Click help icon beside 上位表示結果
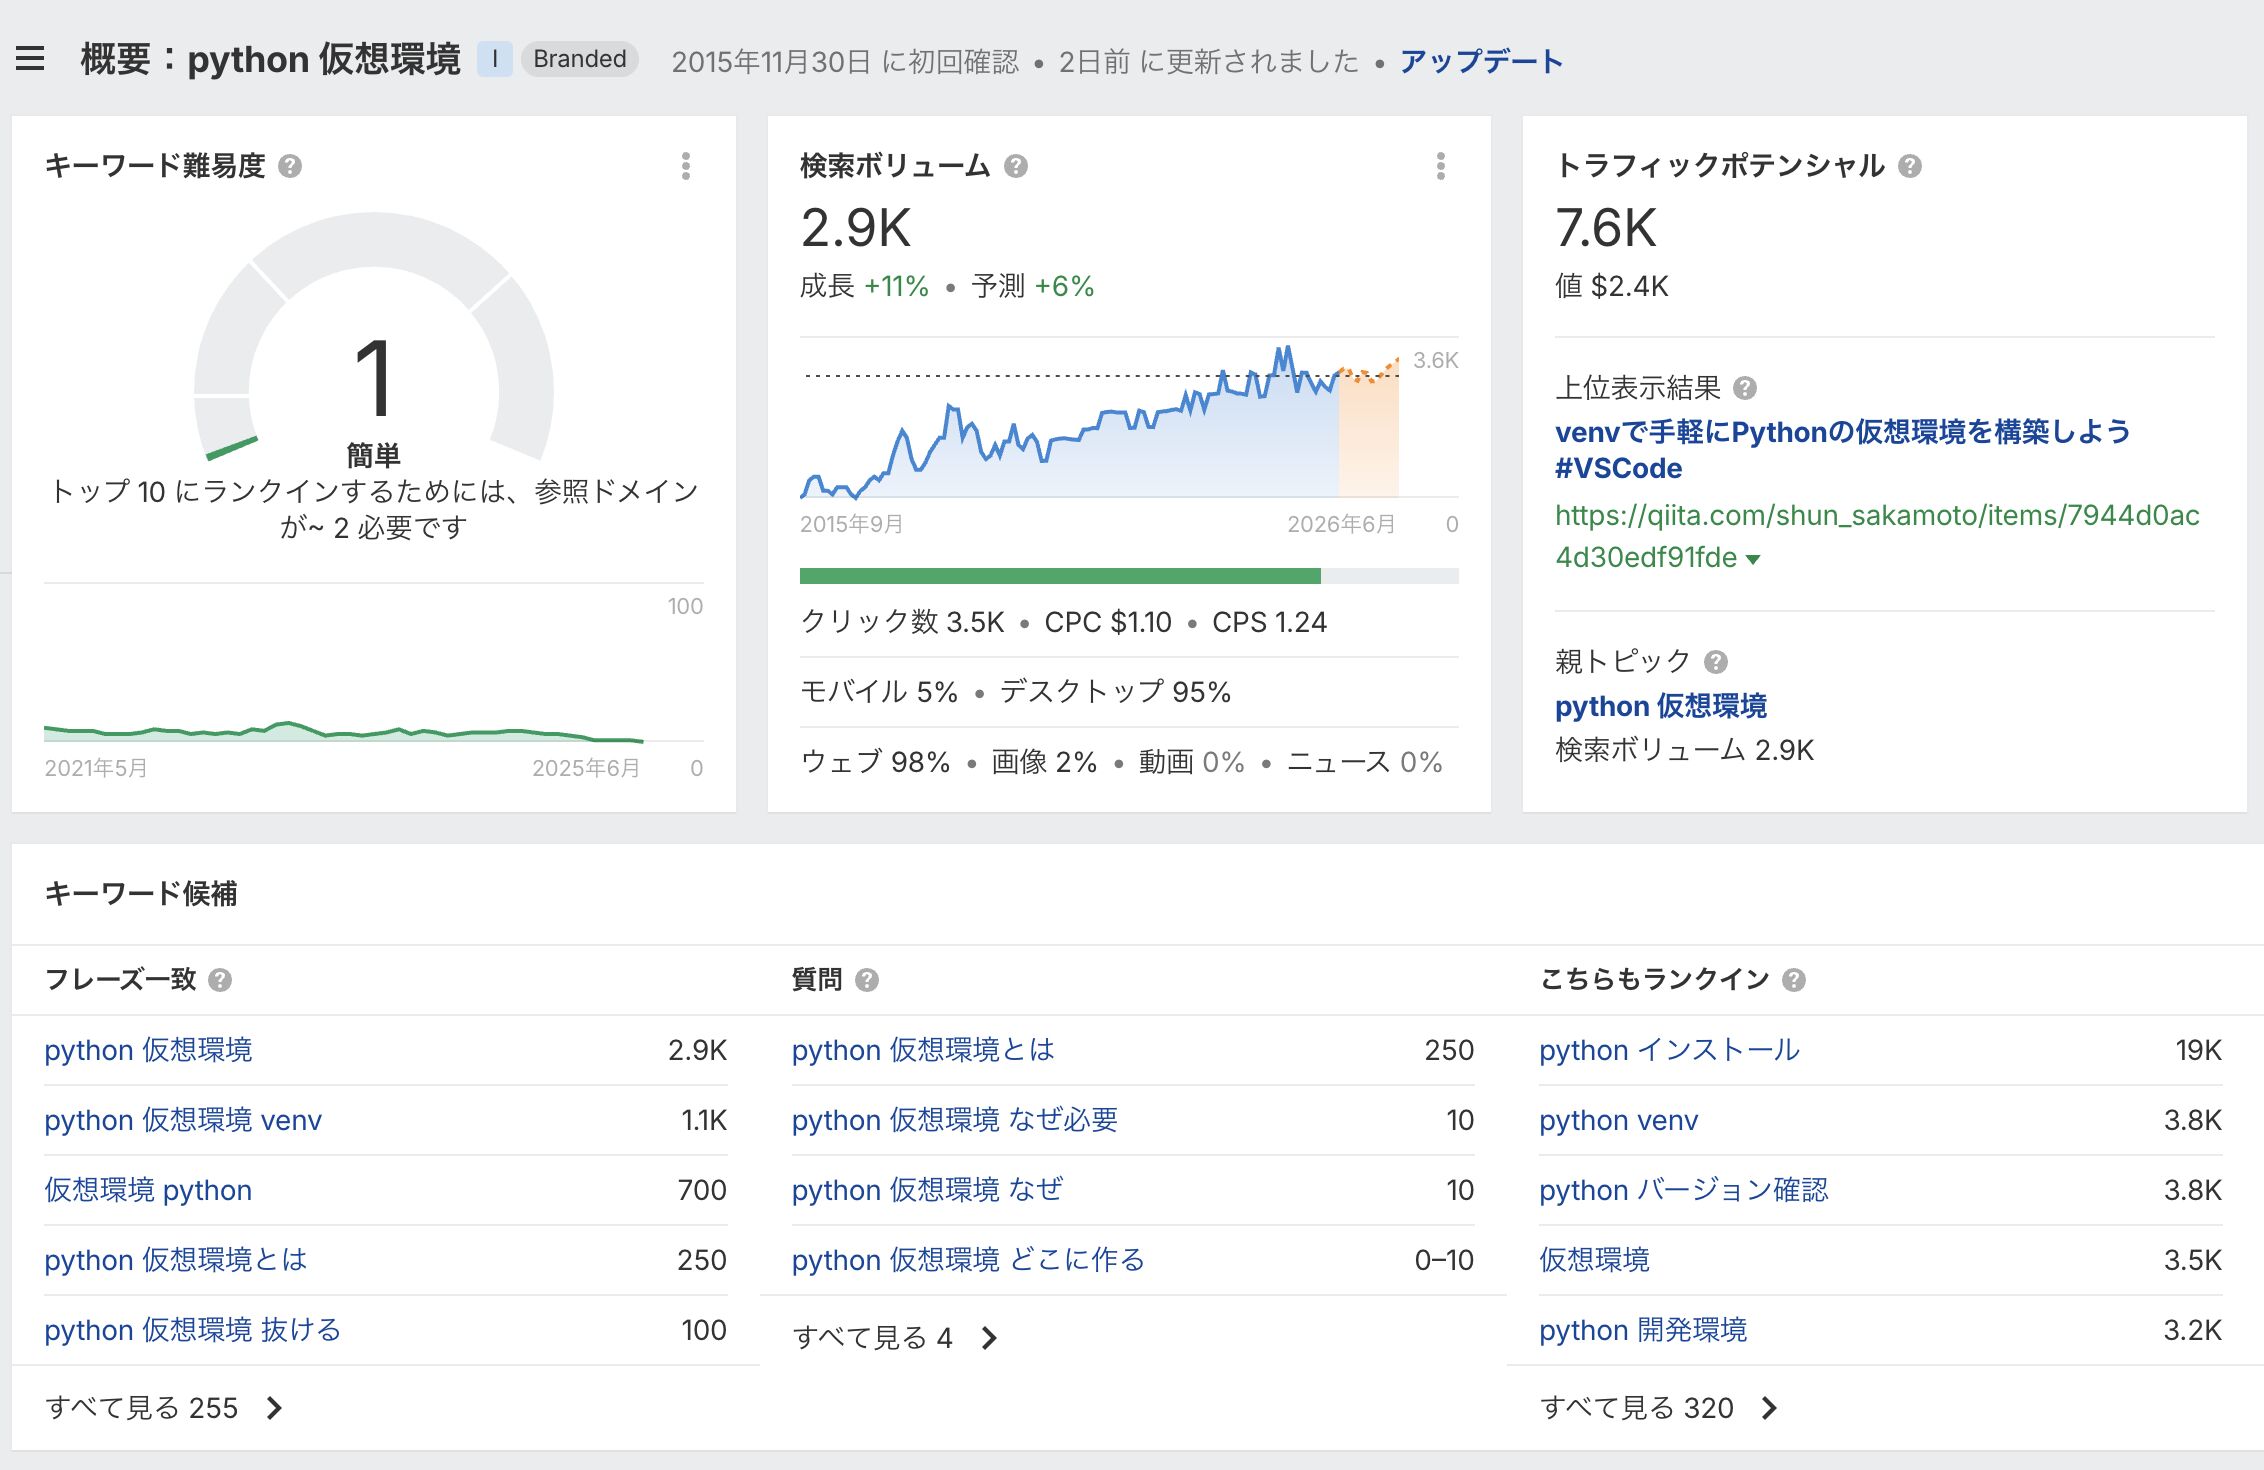This screenshot has width=2264, height=1470. (x=1745, y=388)
